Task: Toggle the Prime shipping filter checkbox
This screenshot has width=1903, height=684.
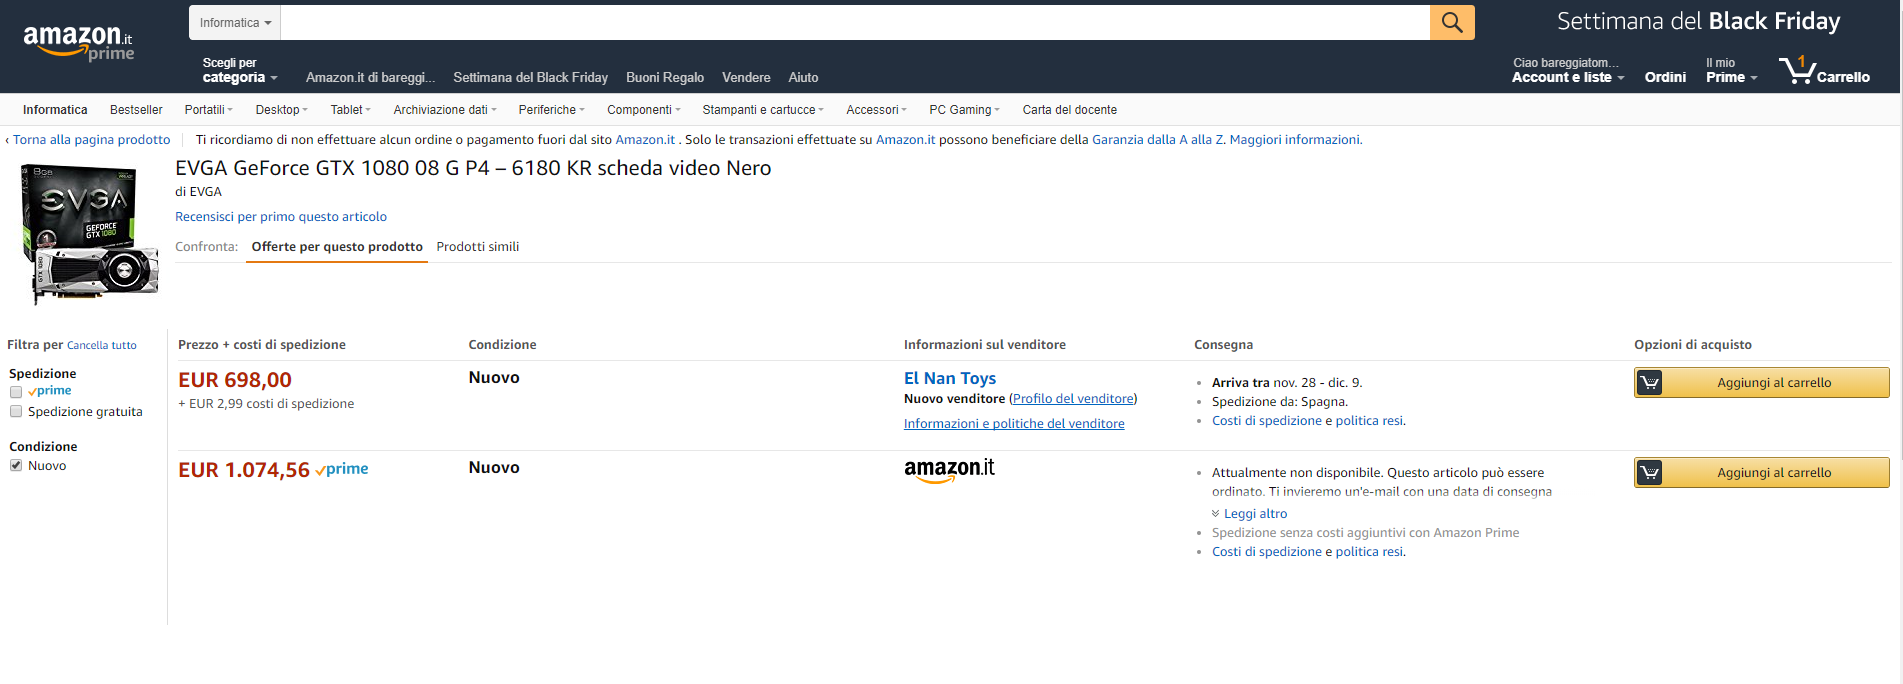Action: [16, 392]
